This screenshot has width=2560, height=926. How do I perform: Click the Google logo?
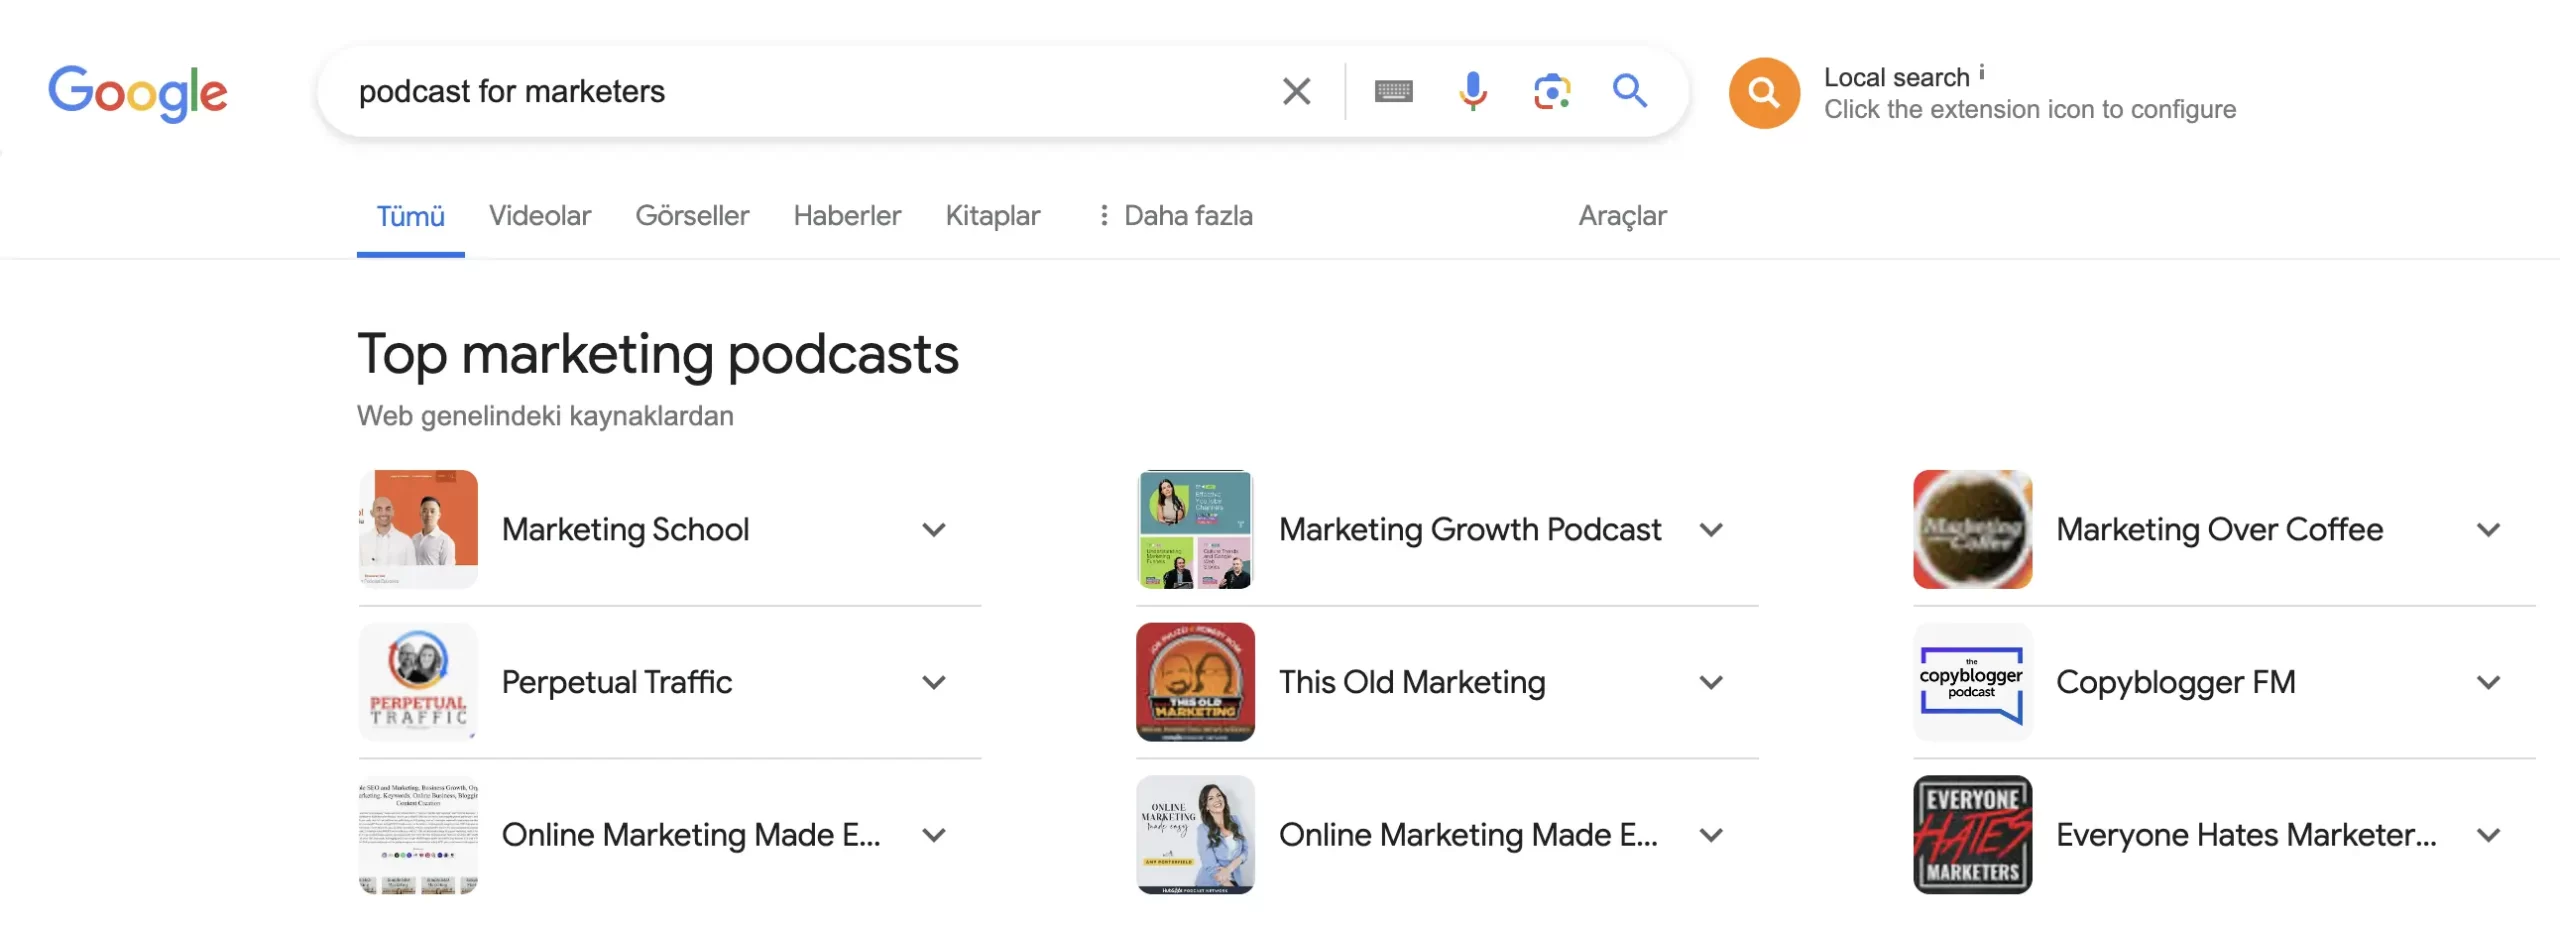(138, 93)
